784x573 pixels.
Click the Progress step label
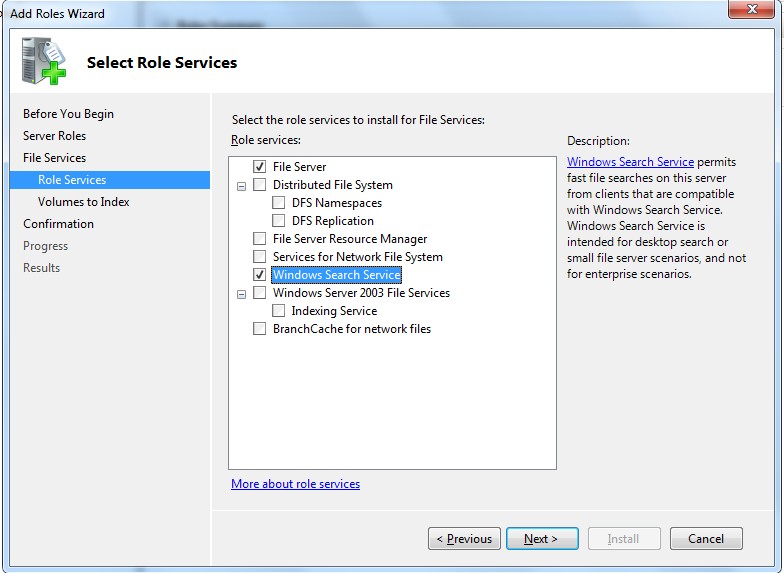click(x=46, y=246)
